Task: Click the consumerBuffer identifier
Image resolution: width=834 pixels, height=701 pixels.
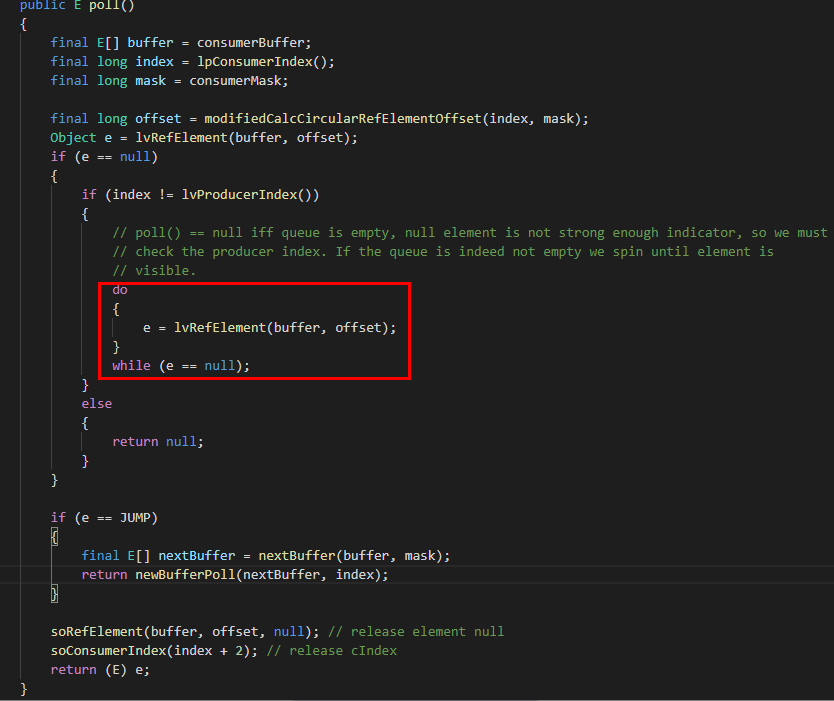Action: point(251,43)
